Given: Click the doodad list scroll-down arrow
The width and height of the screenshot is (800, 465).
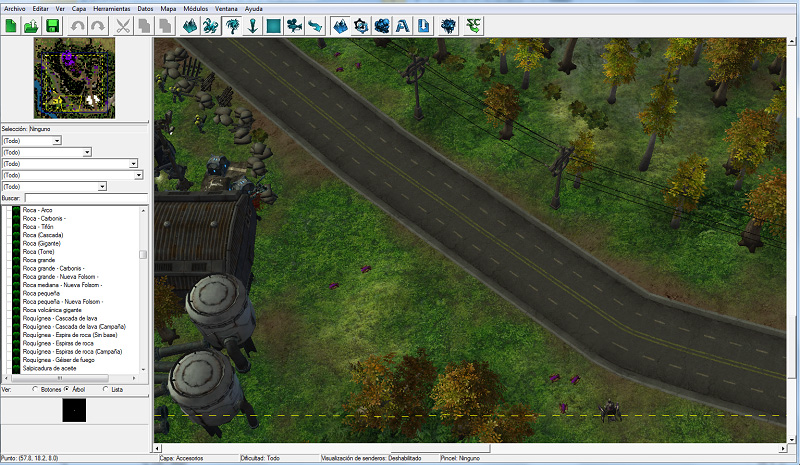Looking at the screenshot, I should (x=143, y=369).
